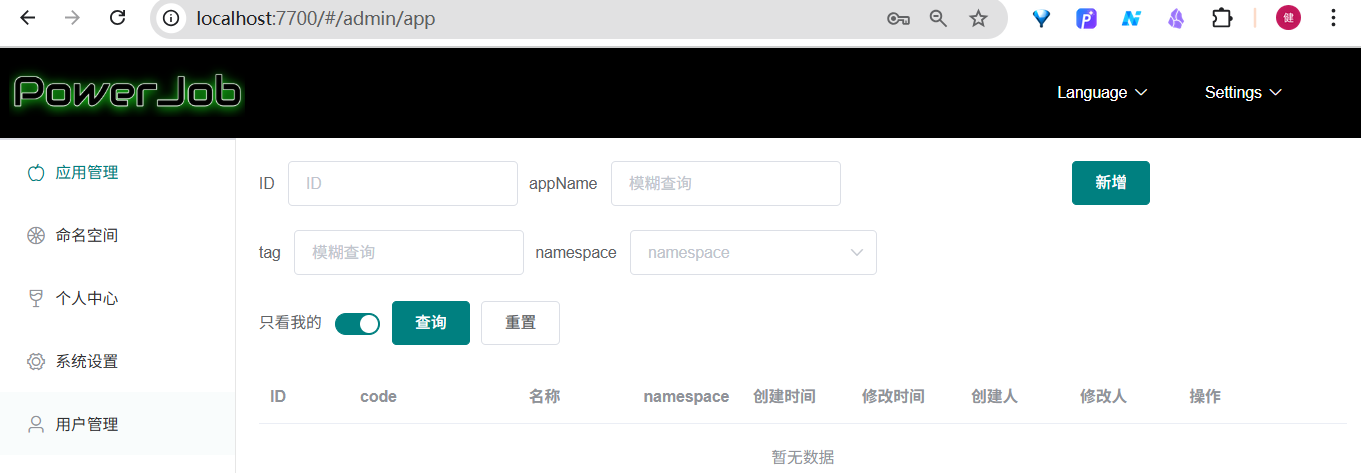The image size is (1361, 473).
Task: Open 用户管理 in the sidebar
Action: (117, 424)
